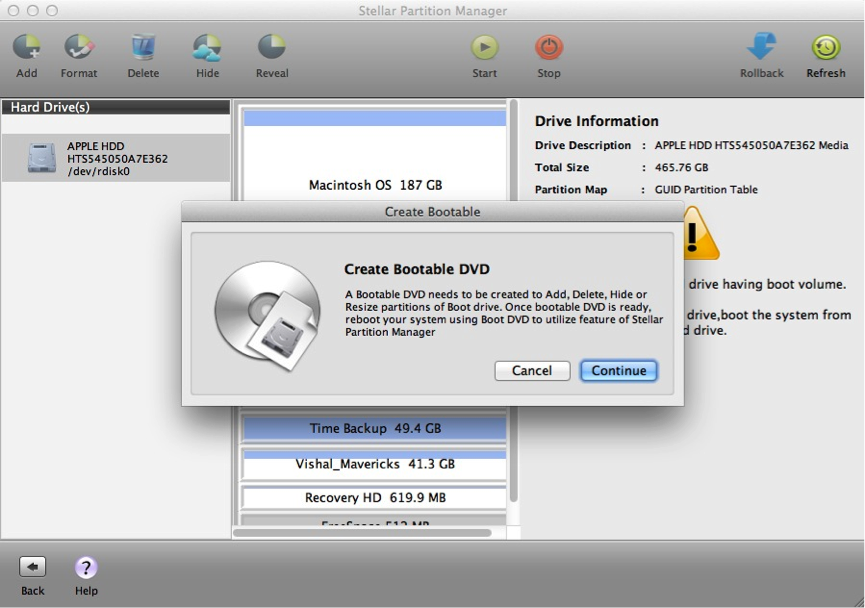865x608 pixels.
Task: Click the Hard Drive(s) panel header
Action: pos(116,107)
